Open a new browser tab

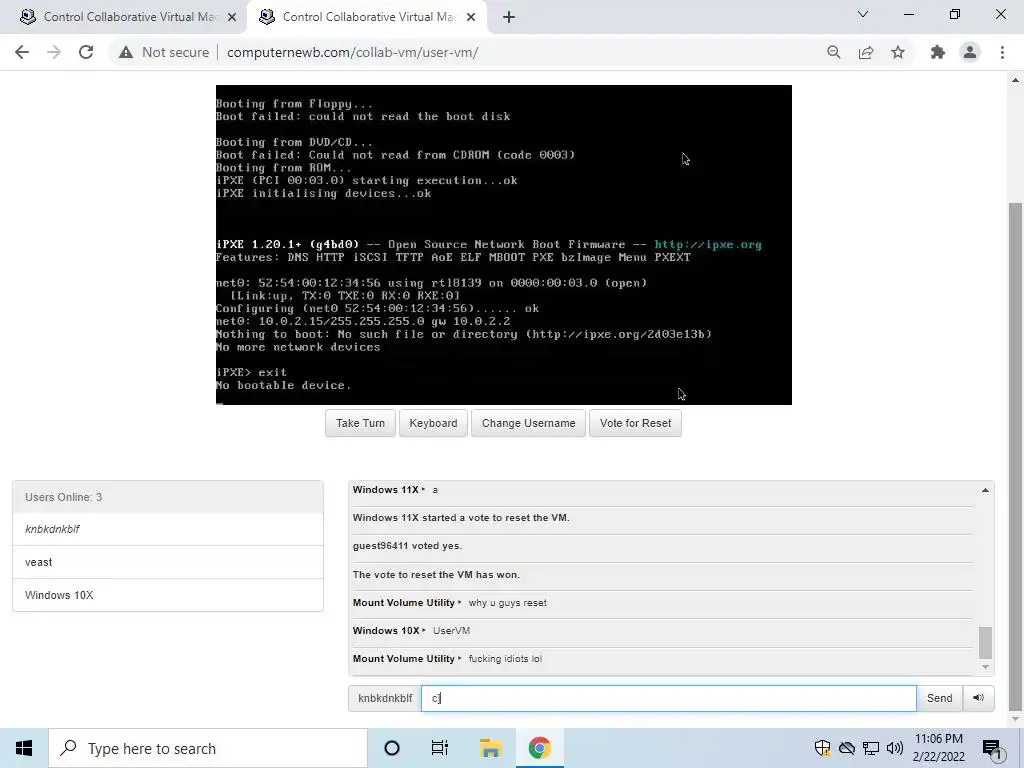(x=509, y=18)
